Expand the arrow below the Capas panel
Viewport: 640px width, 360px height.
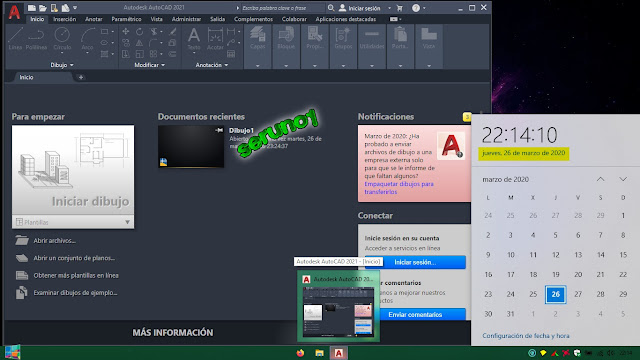coord(258,65)
